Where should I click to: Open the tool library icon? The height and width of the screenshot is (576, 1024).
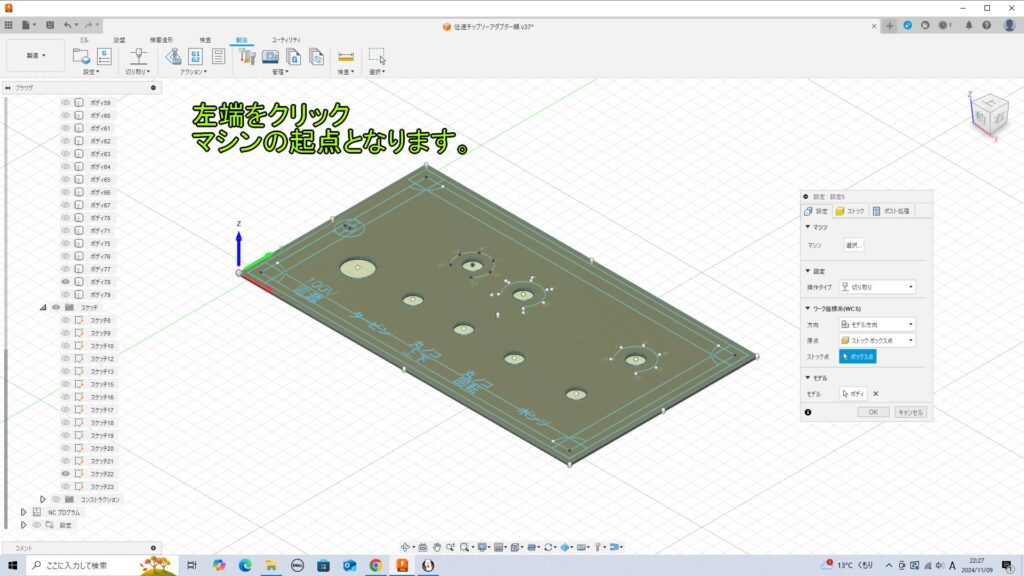(247, 56)
